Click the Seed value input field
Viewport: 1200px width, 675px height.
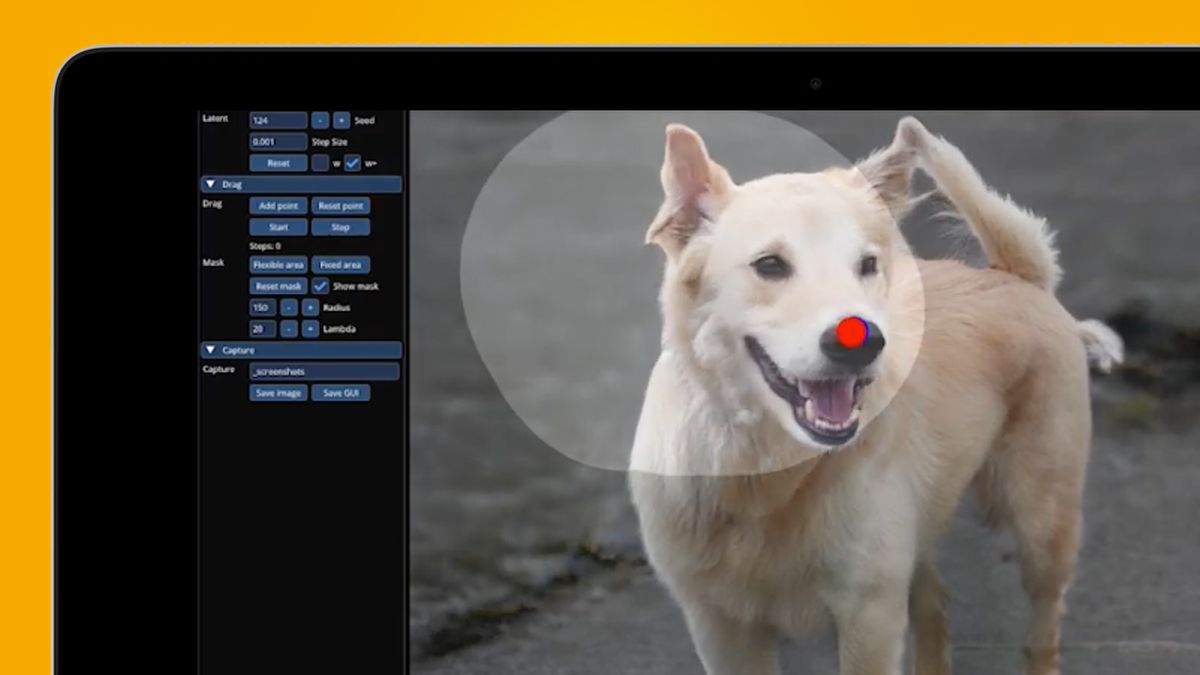pyautogui.click(x=278, y=120)
